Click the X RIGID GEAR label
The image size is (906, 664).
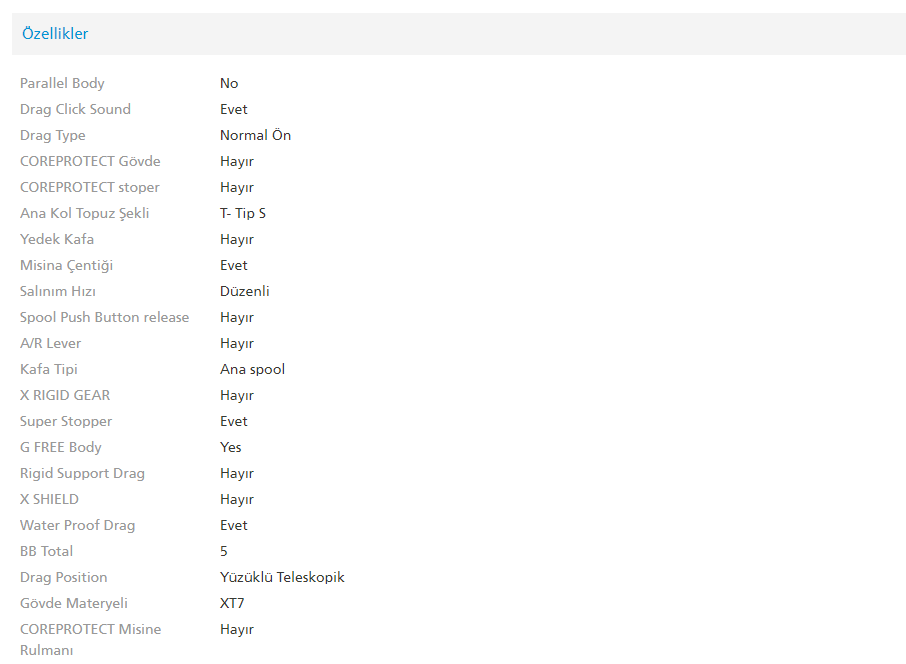65,395
